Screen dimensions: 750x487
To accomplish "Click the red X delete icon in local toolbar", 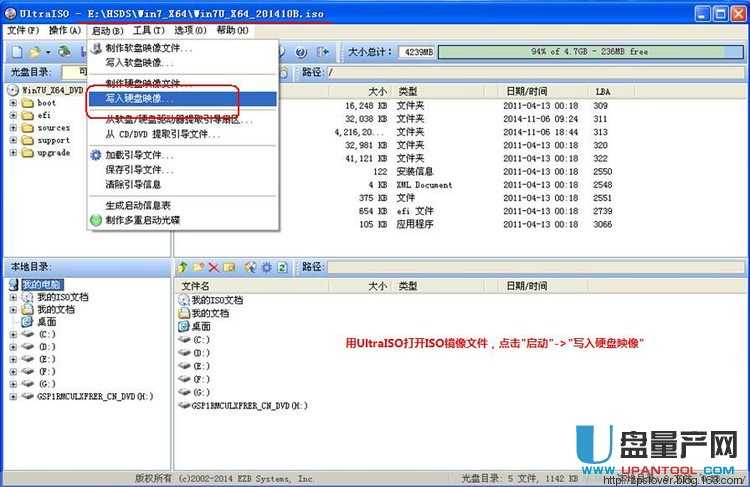I will [213, 268].
